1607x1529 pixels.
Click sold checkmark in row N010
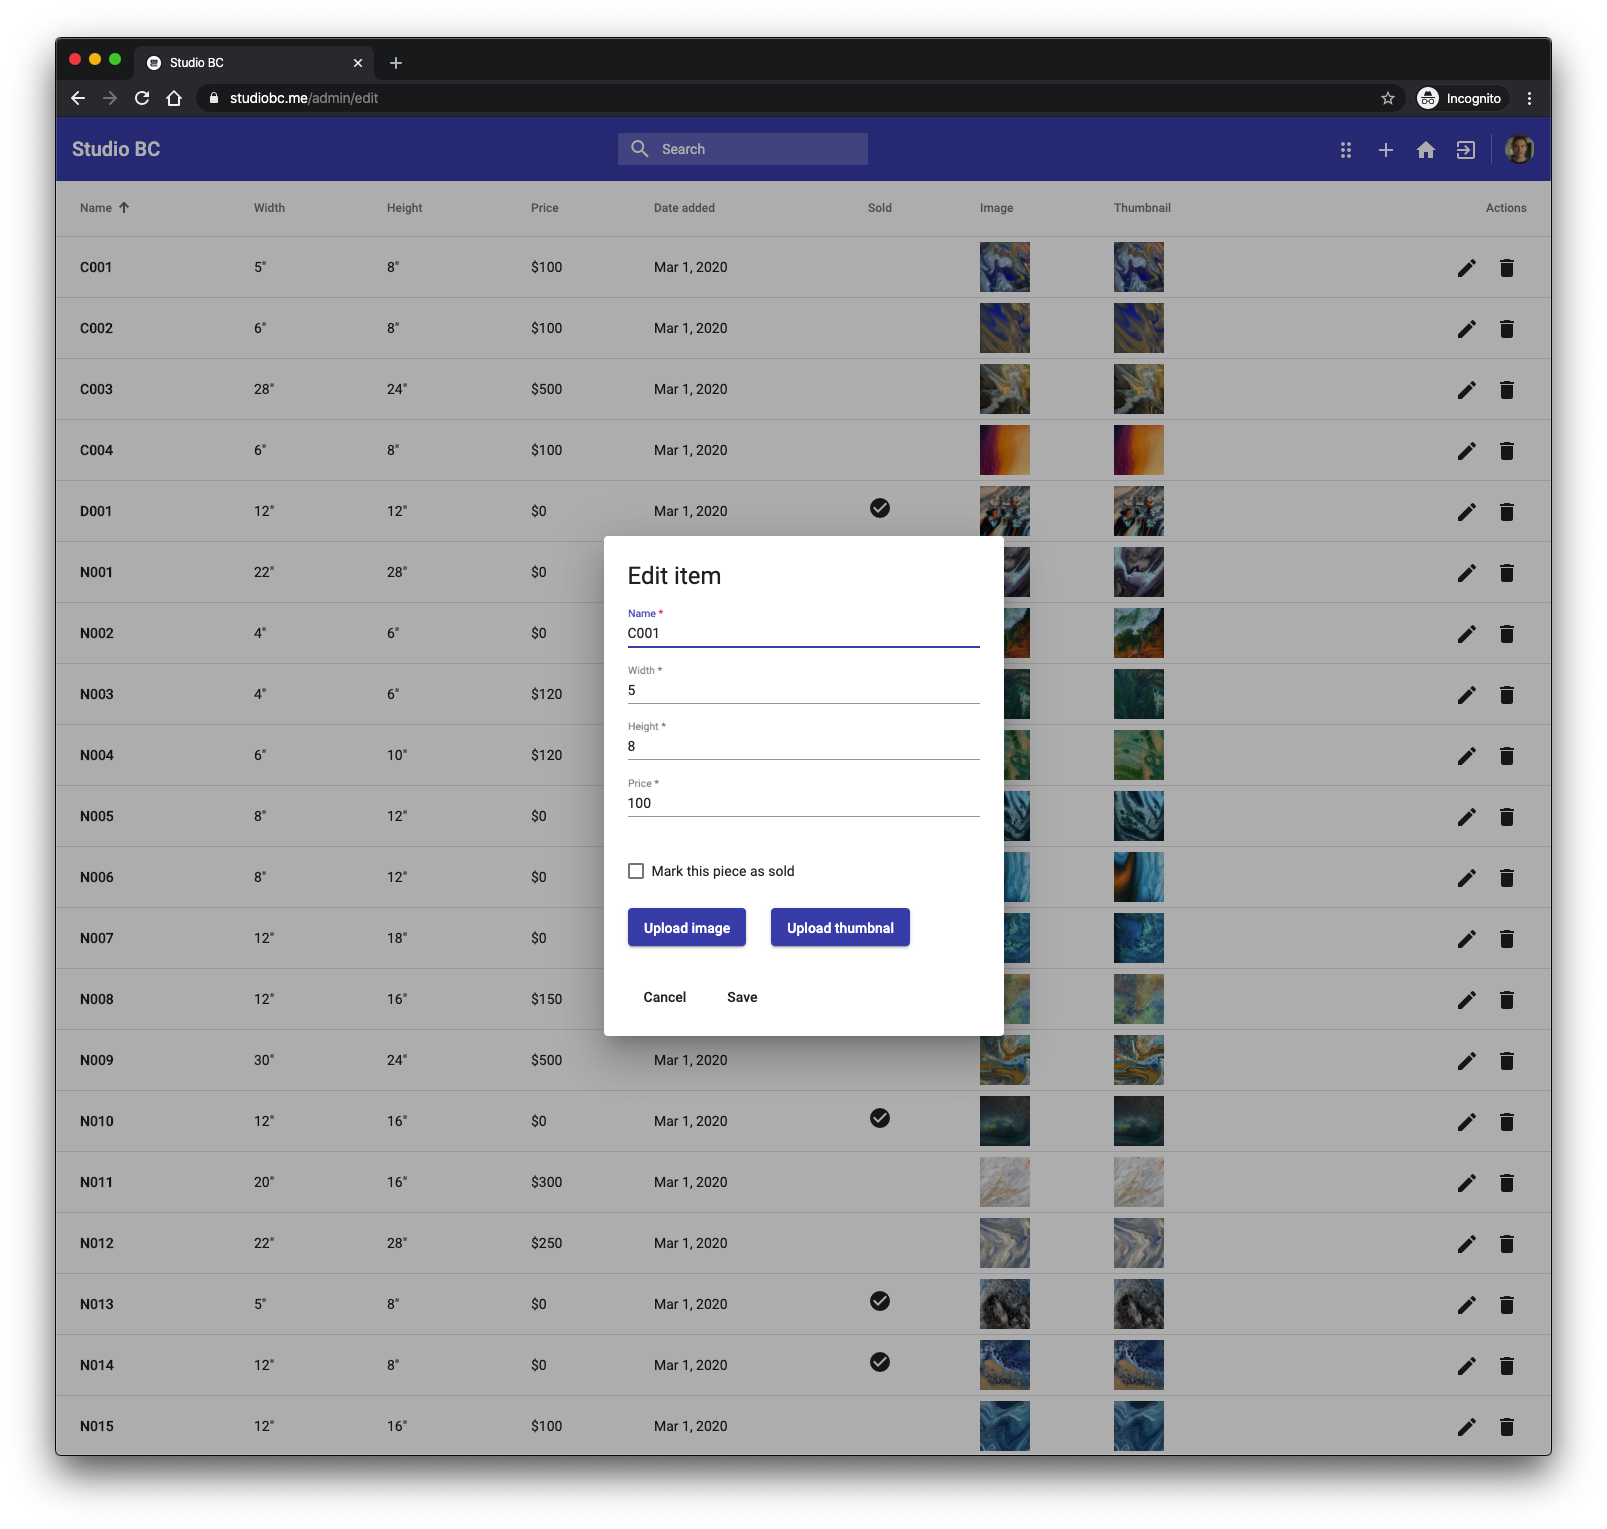click(x=880, y=1118)
